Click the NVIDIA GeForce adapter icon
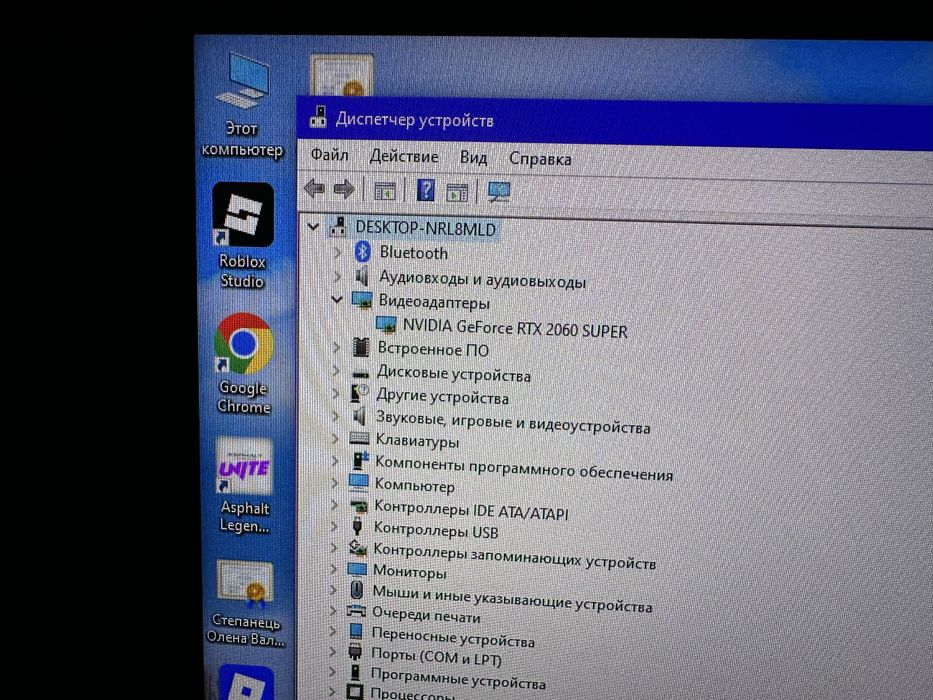Viewport: 933px width, 700px height. [x=386, y=324]
